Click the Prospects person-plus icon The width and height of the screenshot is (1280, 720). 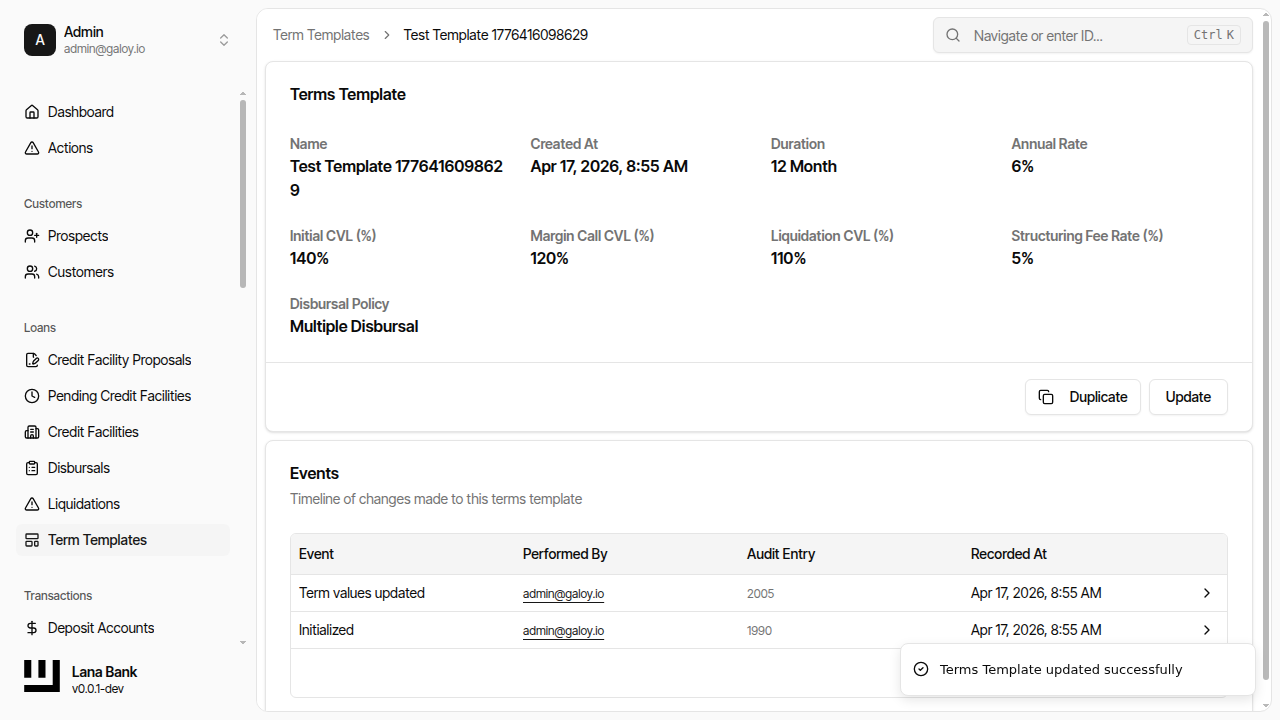[32, 236]
